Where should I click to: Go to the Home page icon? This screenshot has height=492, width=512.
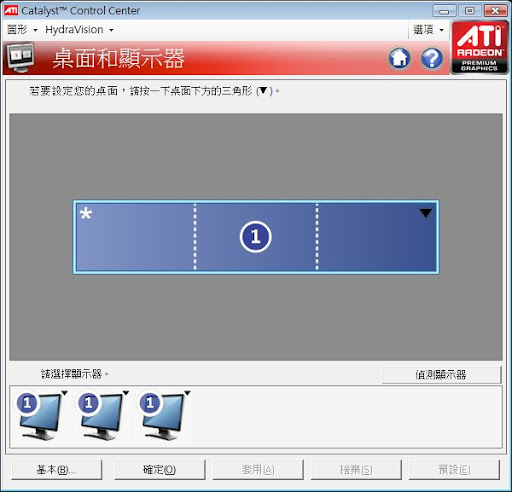click(x=399, y=58)
